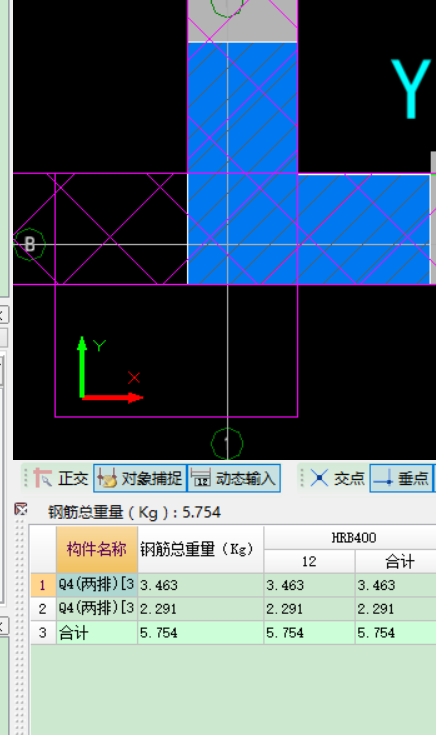436x735 pixels.
Task: Click row 1 value under column 12
Action: (x=309, y=585)
